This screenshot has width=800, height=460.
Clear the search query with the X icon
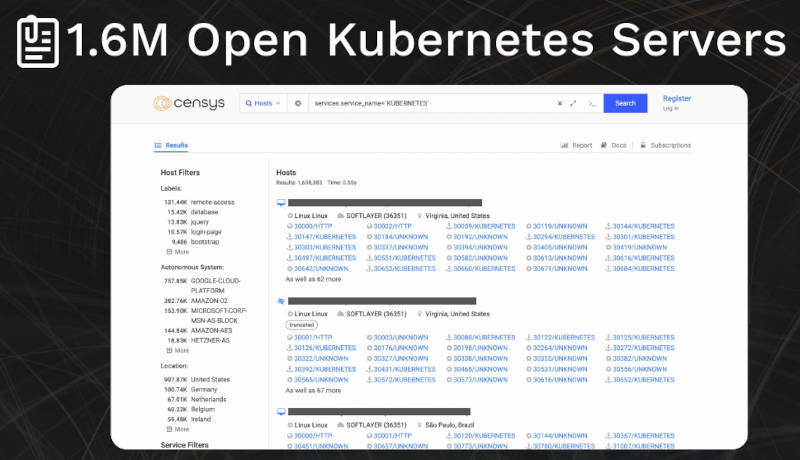click(560, 103)
